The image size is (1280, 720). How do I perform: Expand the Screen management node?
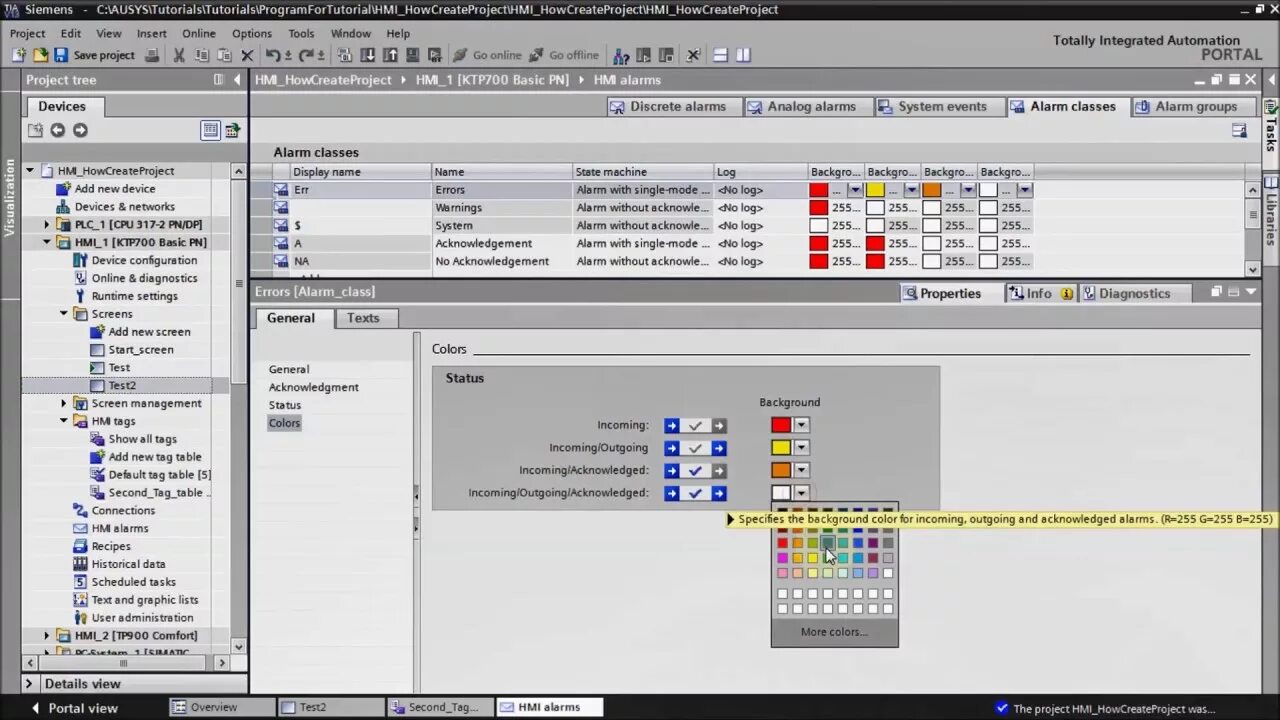[63, 404]
